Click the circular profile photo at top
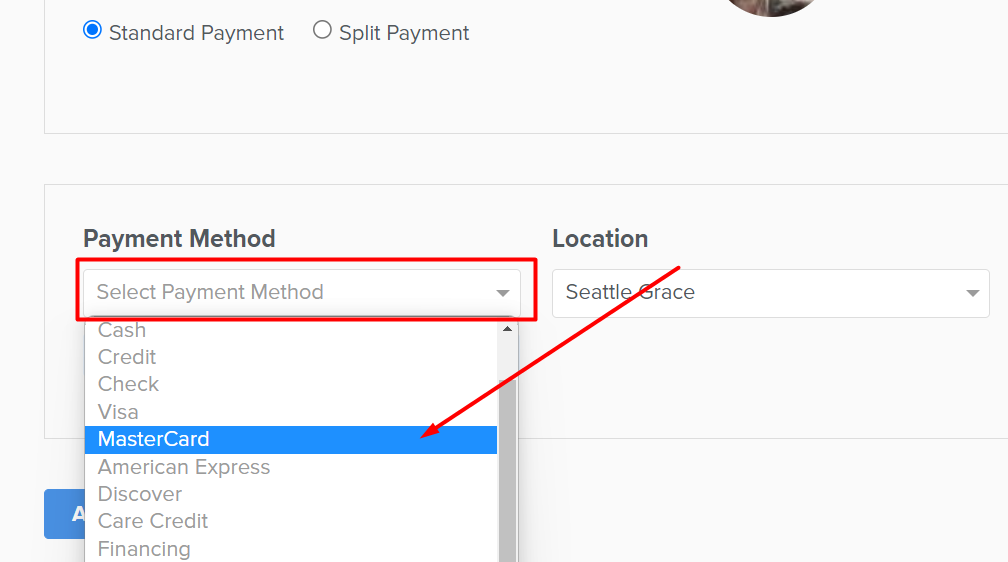The height and width of the screenshot is (562, 1008). pyautogui.click(x=771, y=6)
